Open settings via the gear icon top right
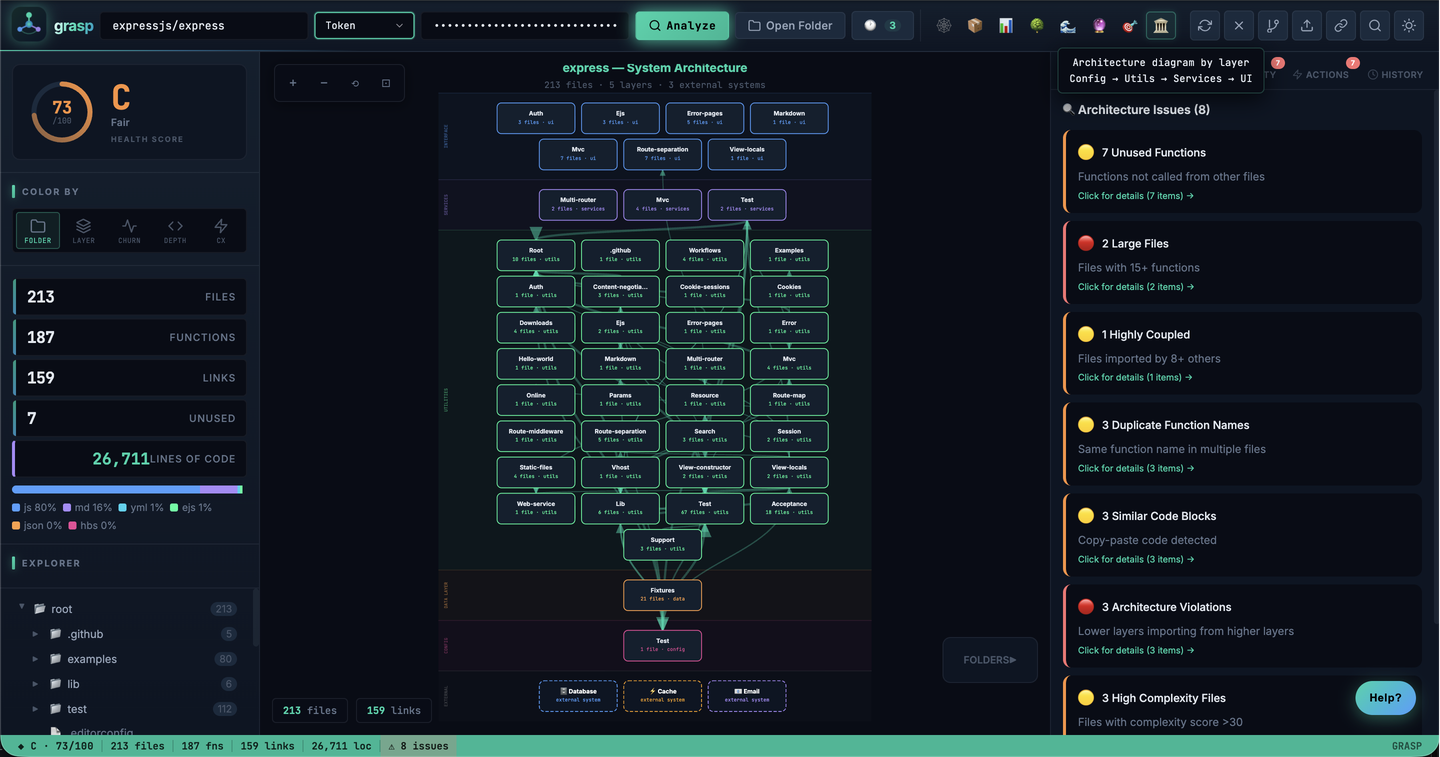1440x757 pixels. point(1408,25)
